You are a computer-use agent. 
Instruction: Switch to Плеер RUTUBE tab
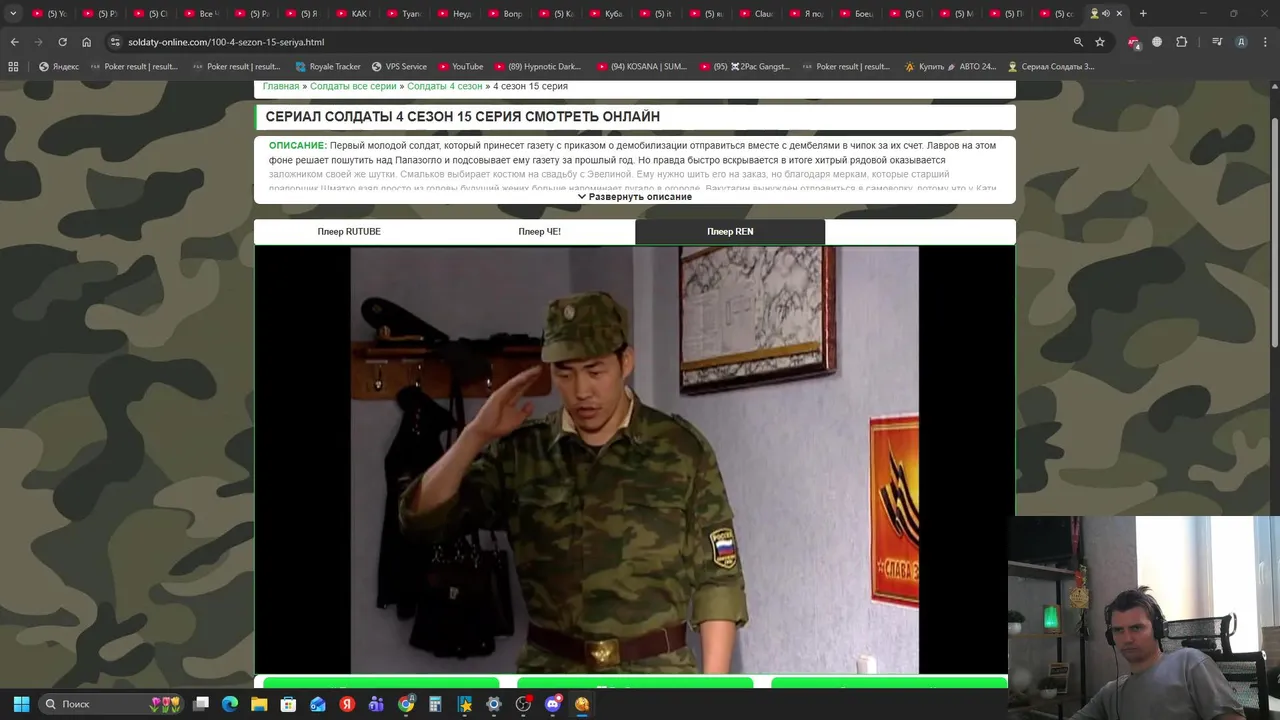(349, 232)
